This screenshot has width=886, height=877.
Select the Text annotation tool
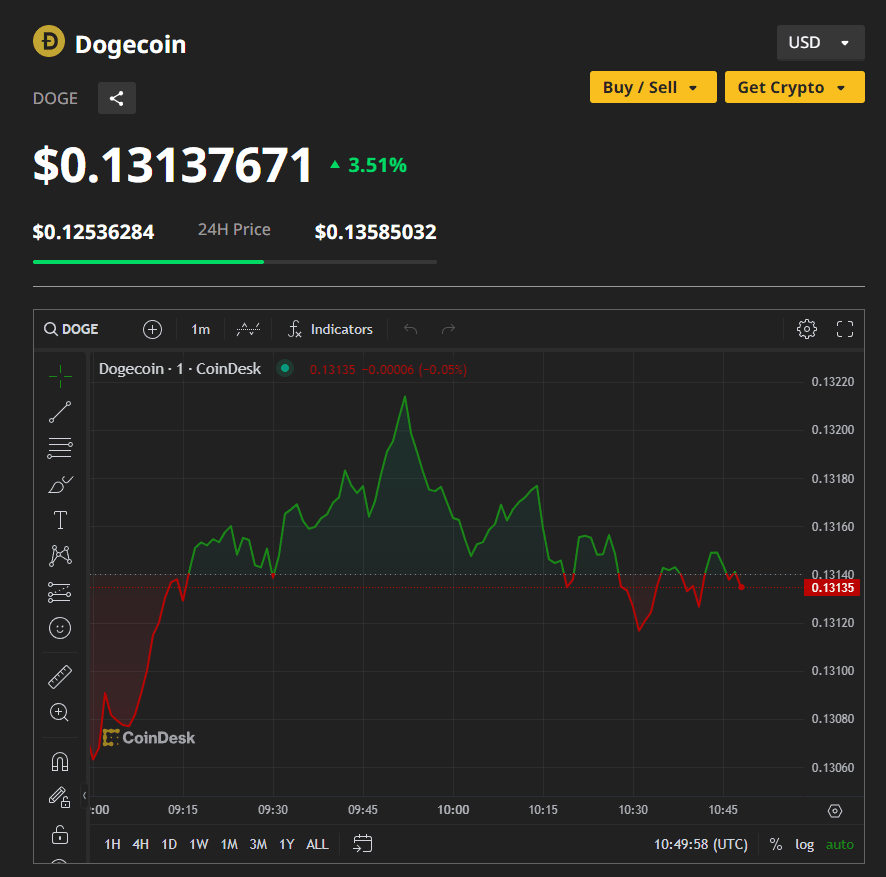[60, 520]
